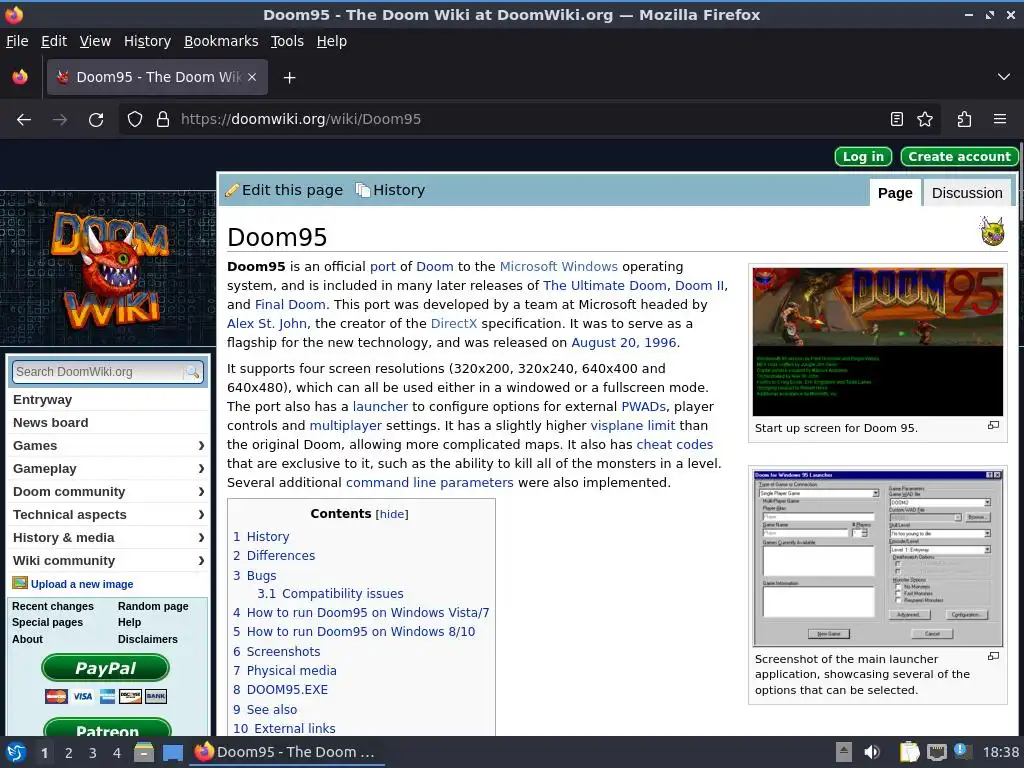The height and width of the screenshot is (768, 1024).
Task: Select the Doom95 Firefox taskbar entry
Action: tap(287, 752)
